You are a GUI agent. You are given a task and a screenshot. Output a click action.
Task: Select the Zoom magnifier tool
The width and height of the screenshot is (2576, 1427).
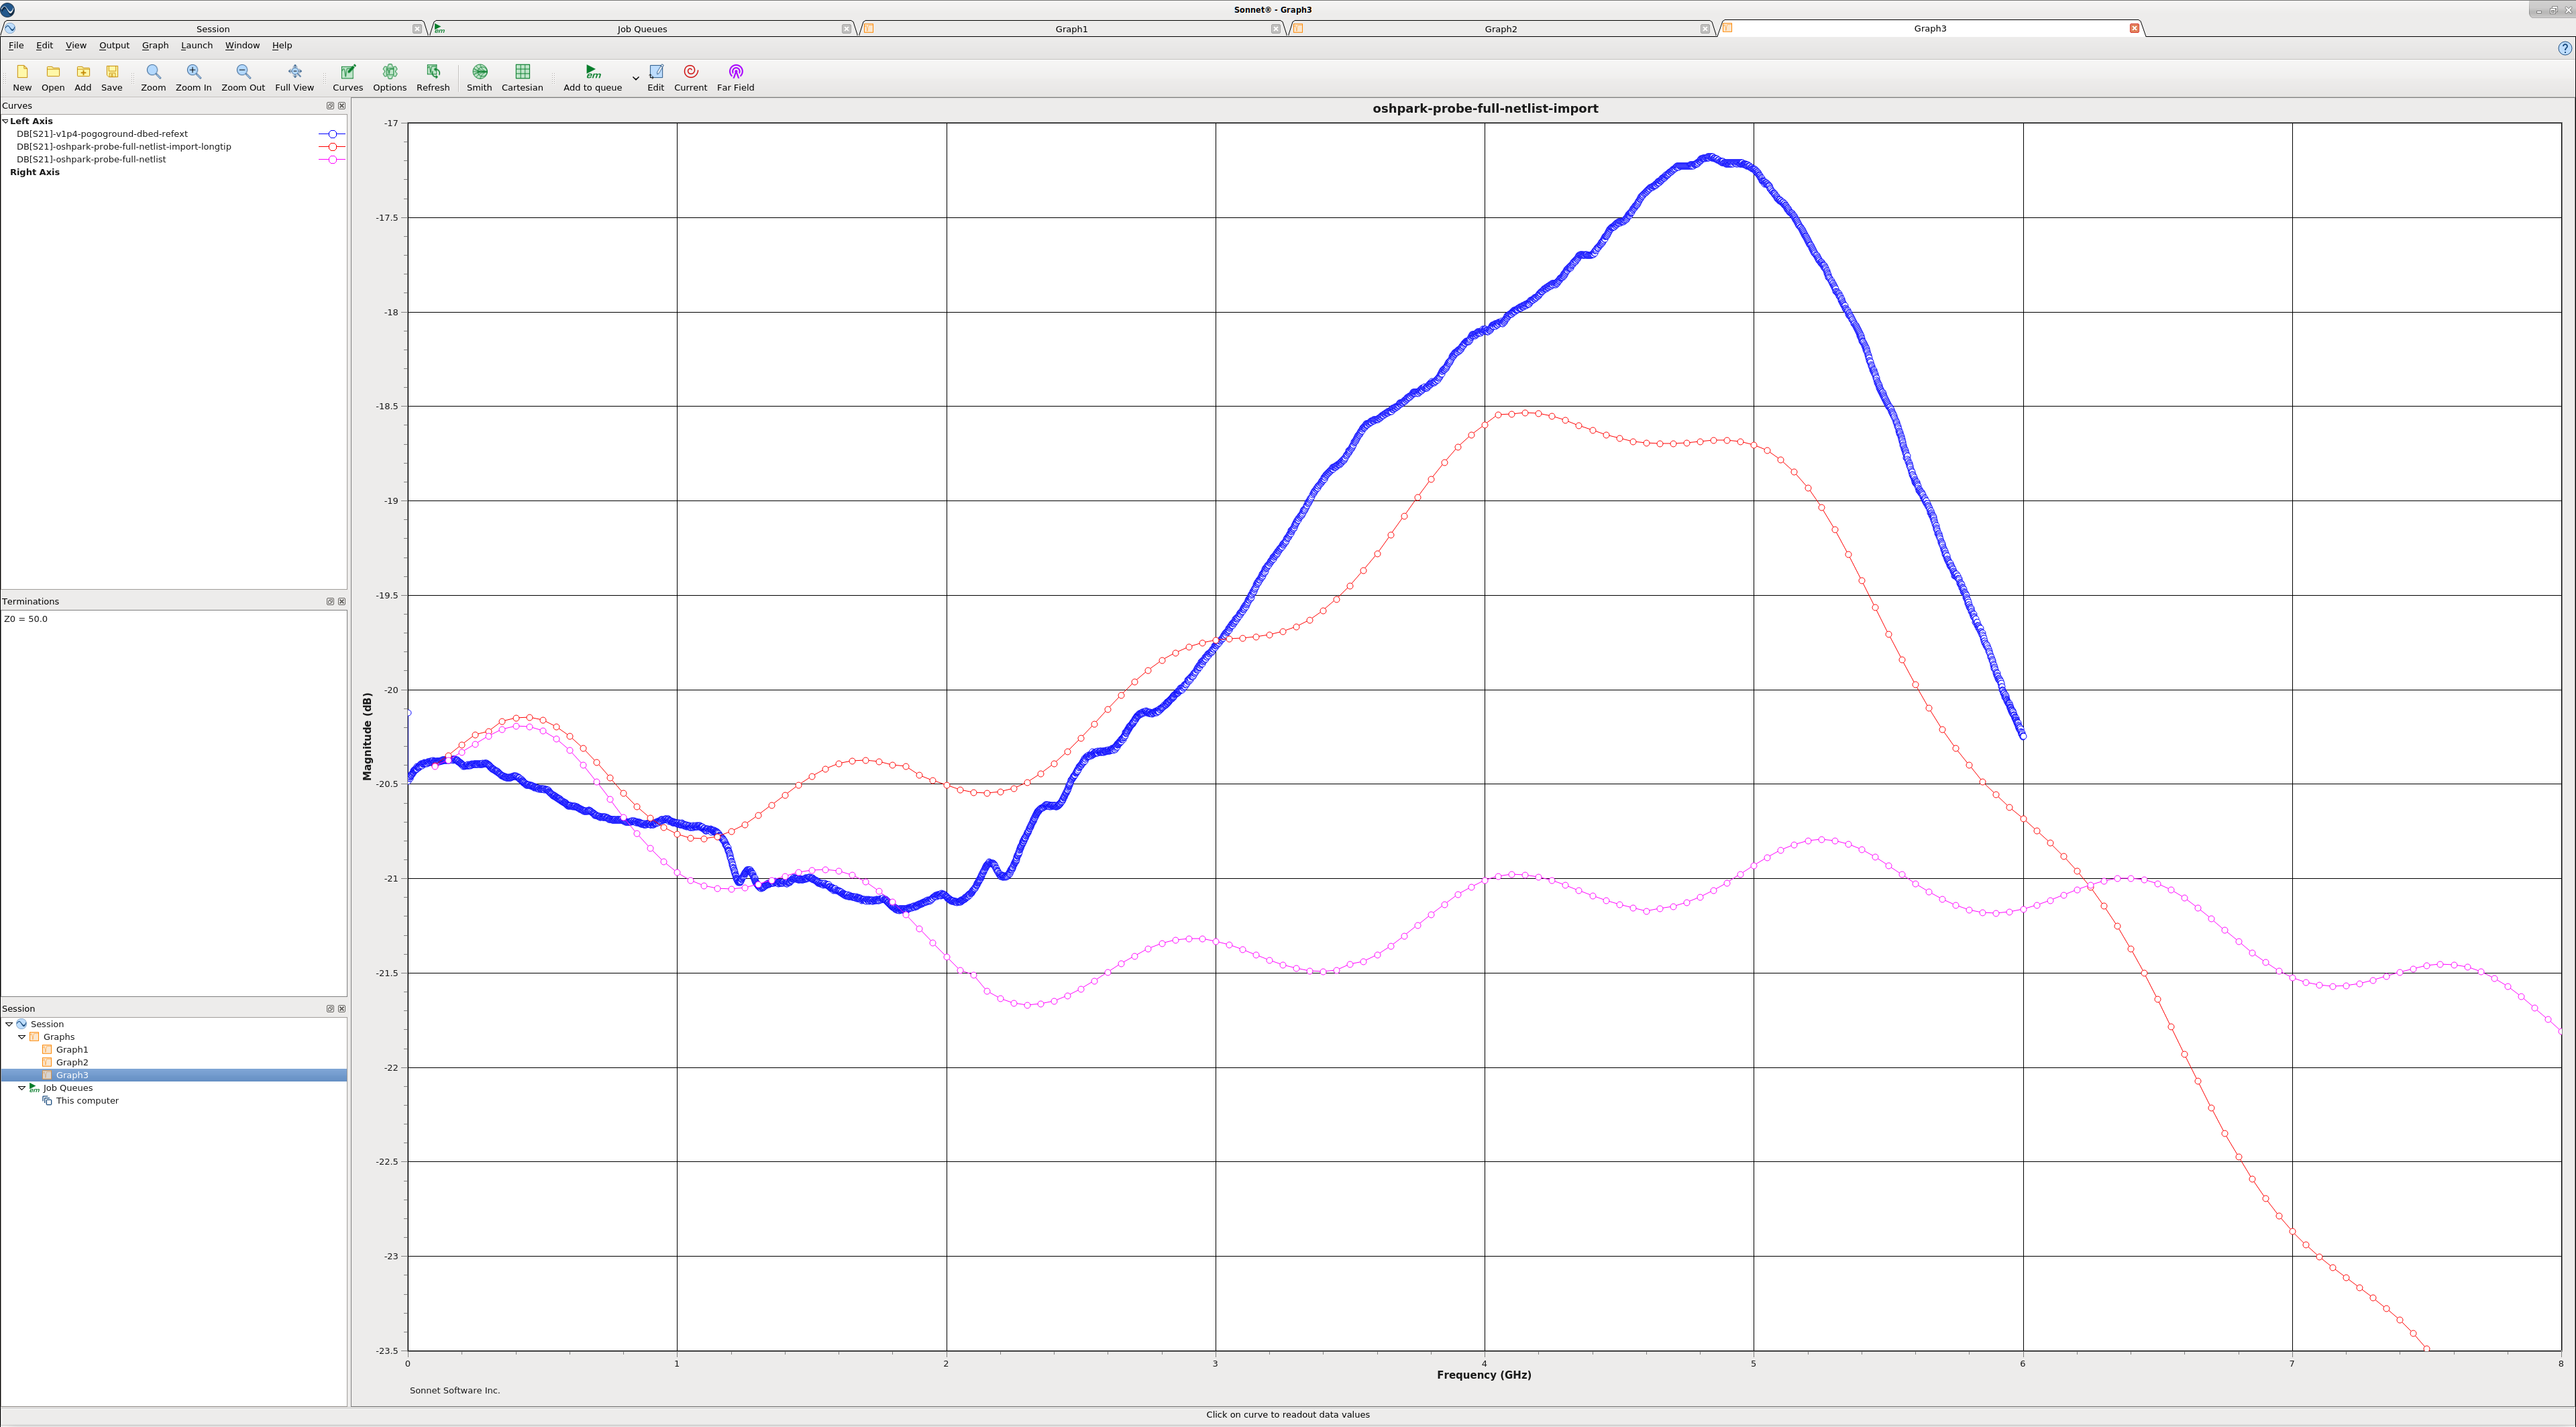(x=153, y=72)
